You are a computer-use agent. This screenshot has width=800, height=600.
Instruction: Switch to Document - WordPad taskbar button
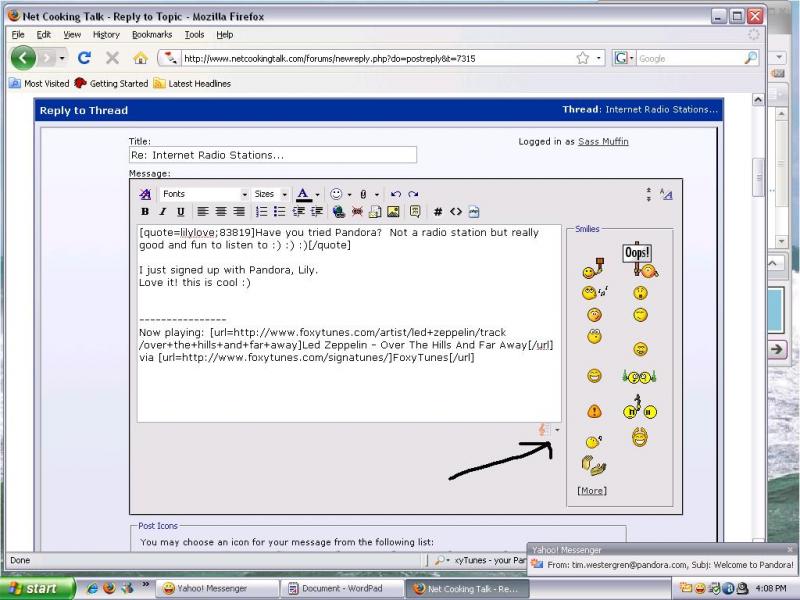click(x=342, y=588)
